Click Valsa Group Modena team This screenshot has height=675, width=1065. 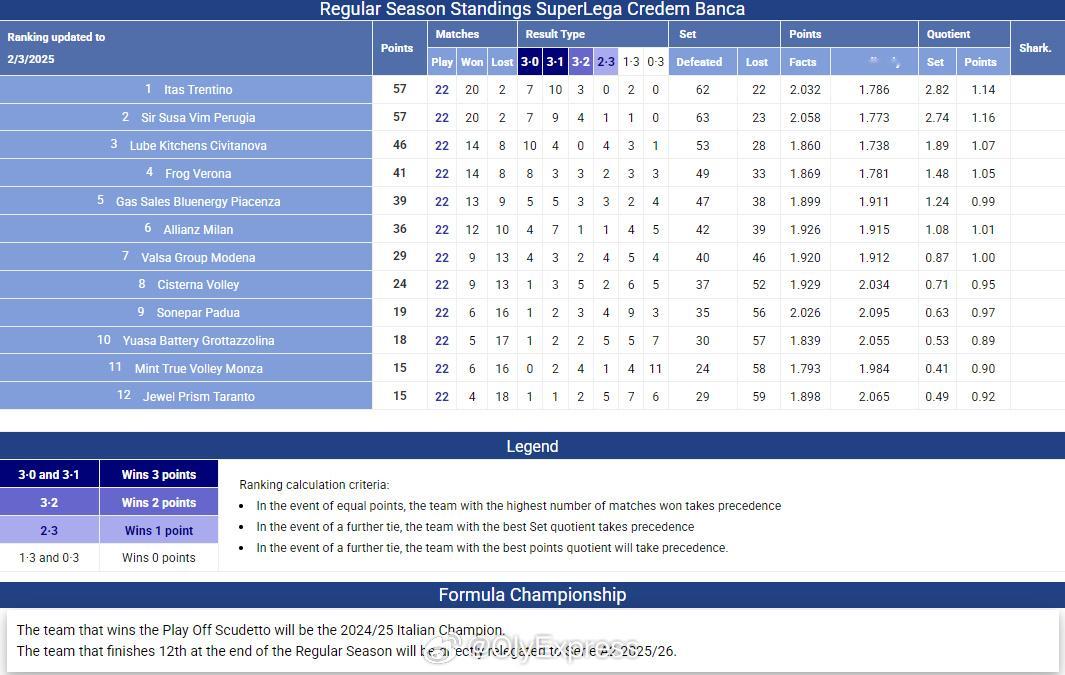pyautogui.click(x=198, y=257)
